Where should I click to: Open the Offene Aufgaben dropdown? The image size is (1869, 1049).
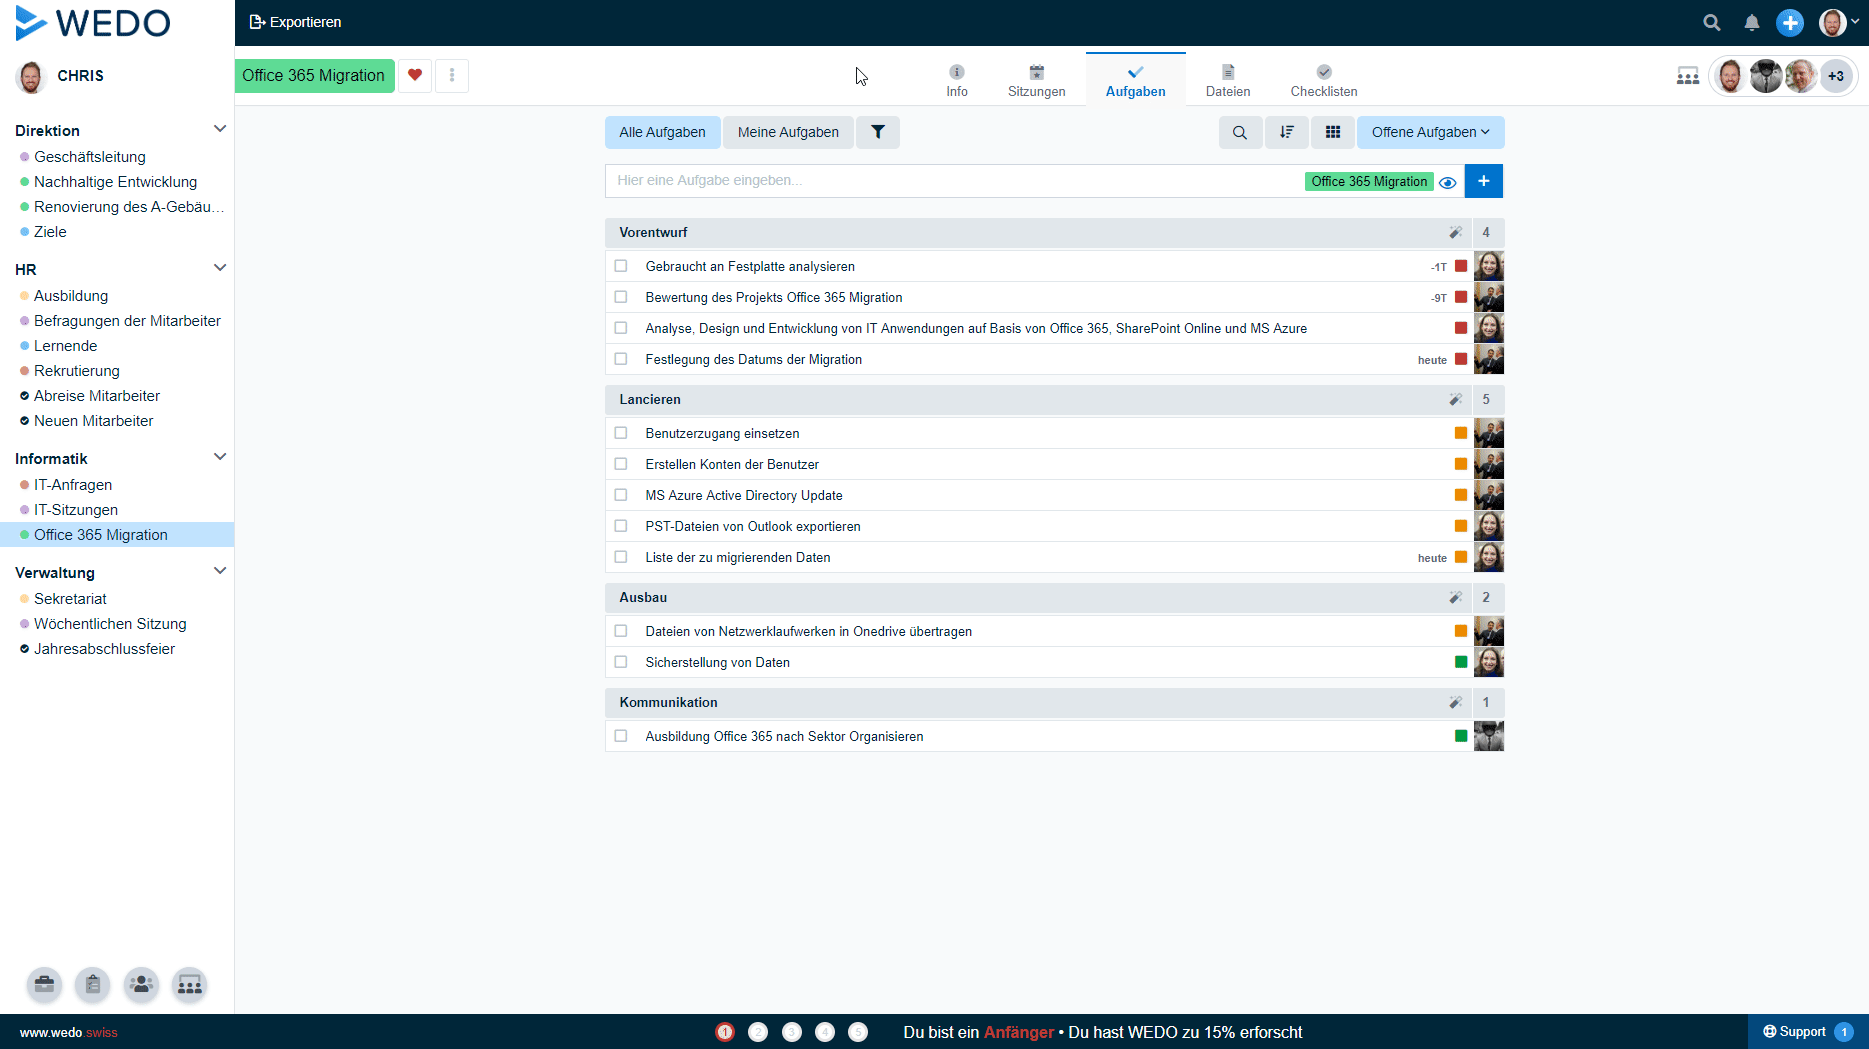(1430, 132)
